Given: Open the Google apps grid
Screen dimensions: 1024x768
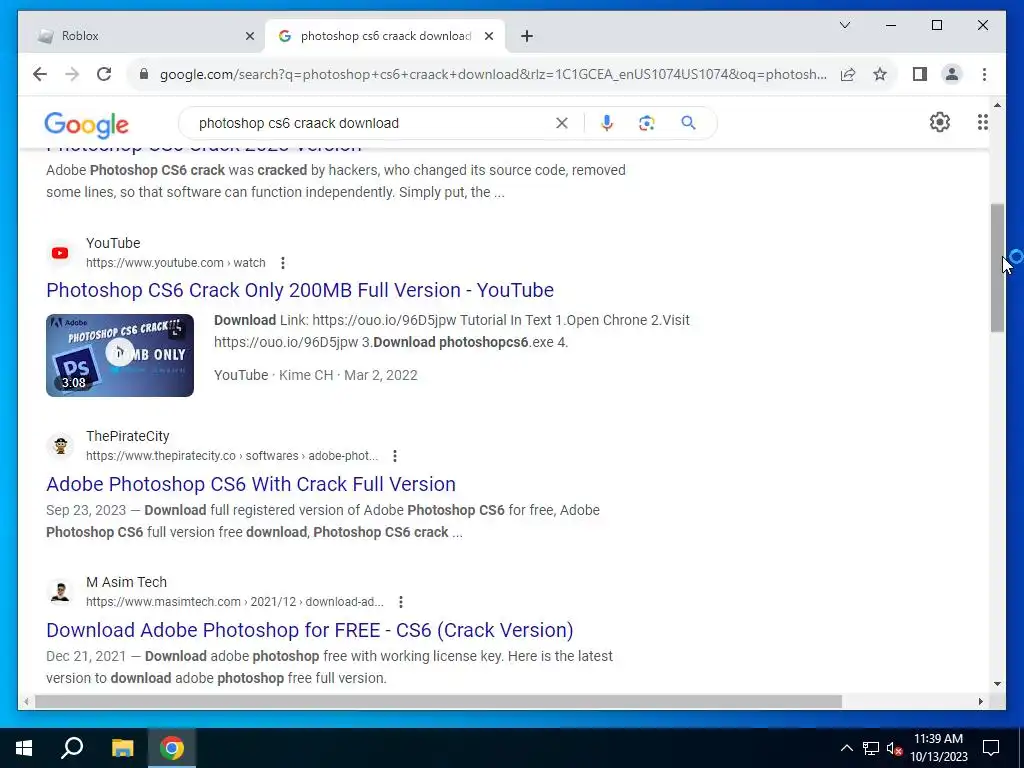Looking at the screenshot, I should point(982,122).
